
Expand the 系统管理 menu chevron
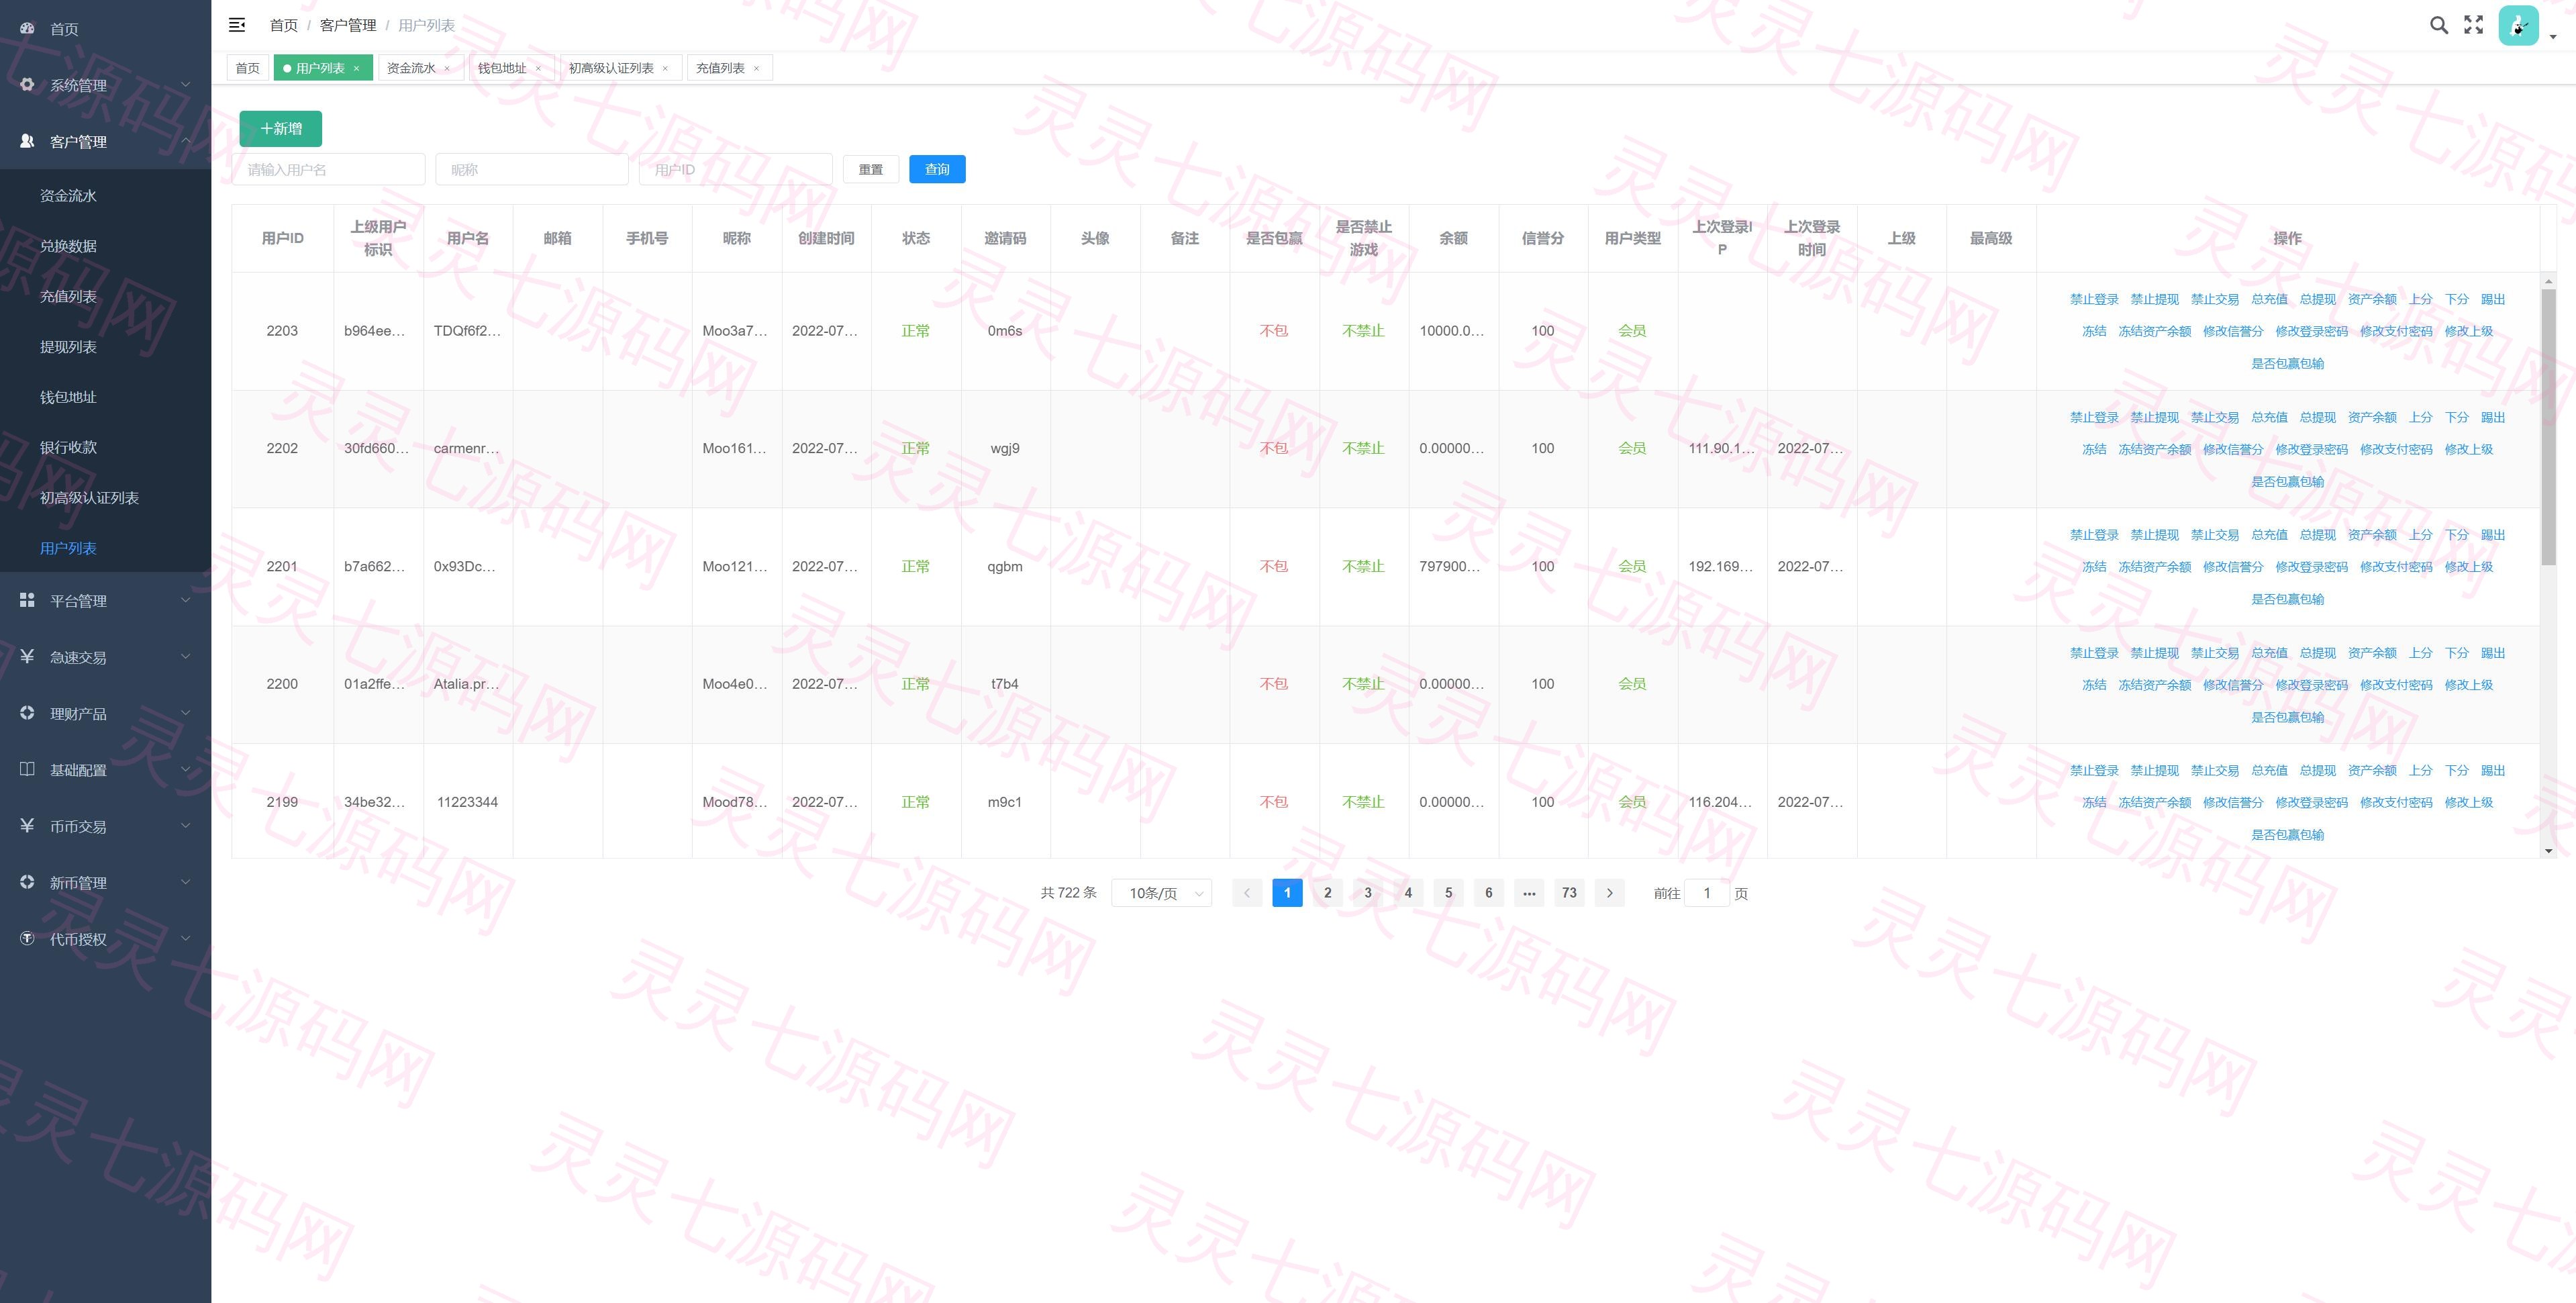click(x=185, y=85)
